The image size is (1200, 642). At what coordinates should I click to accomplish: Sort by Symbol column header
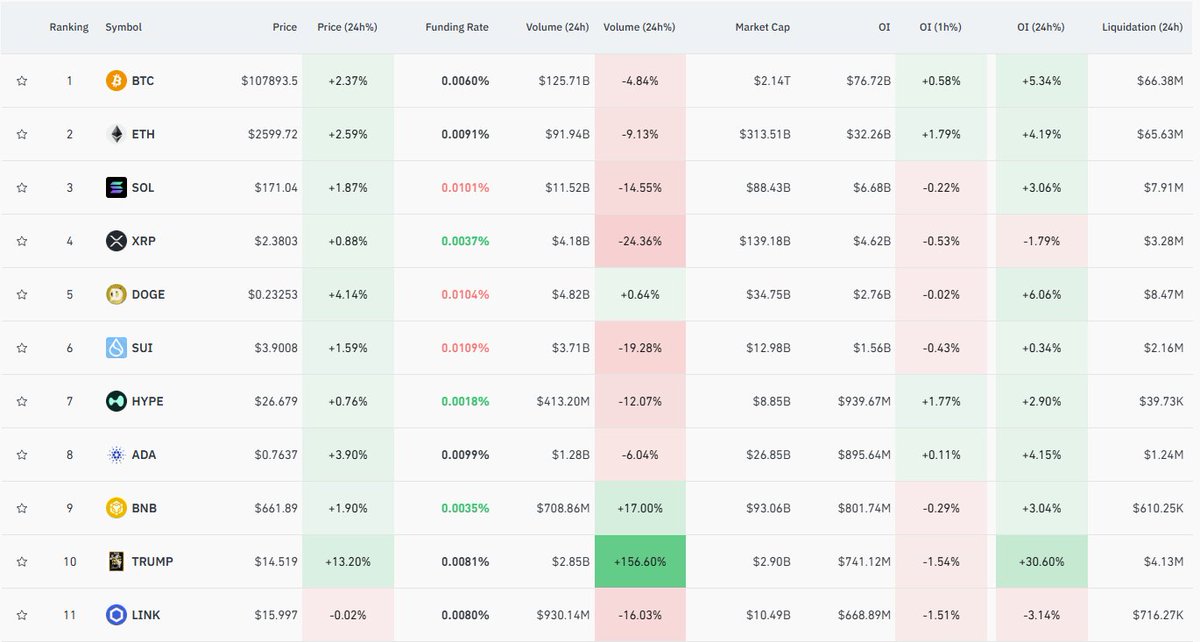pyautogui.click(x=123, y=27)
